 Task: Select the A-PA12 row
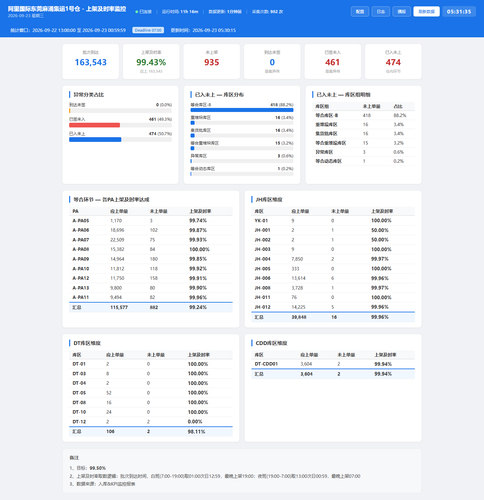151,278
